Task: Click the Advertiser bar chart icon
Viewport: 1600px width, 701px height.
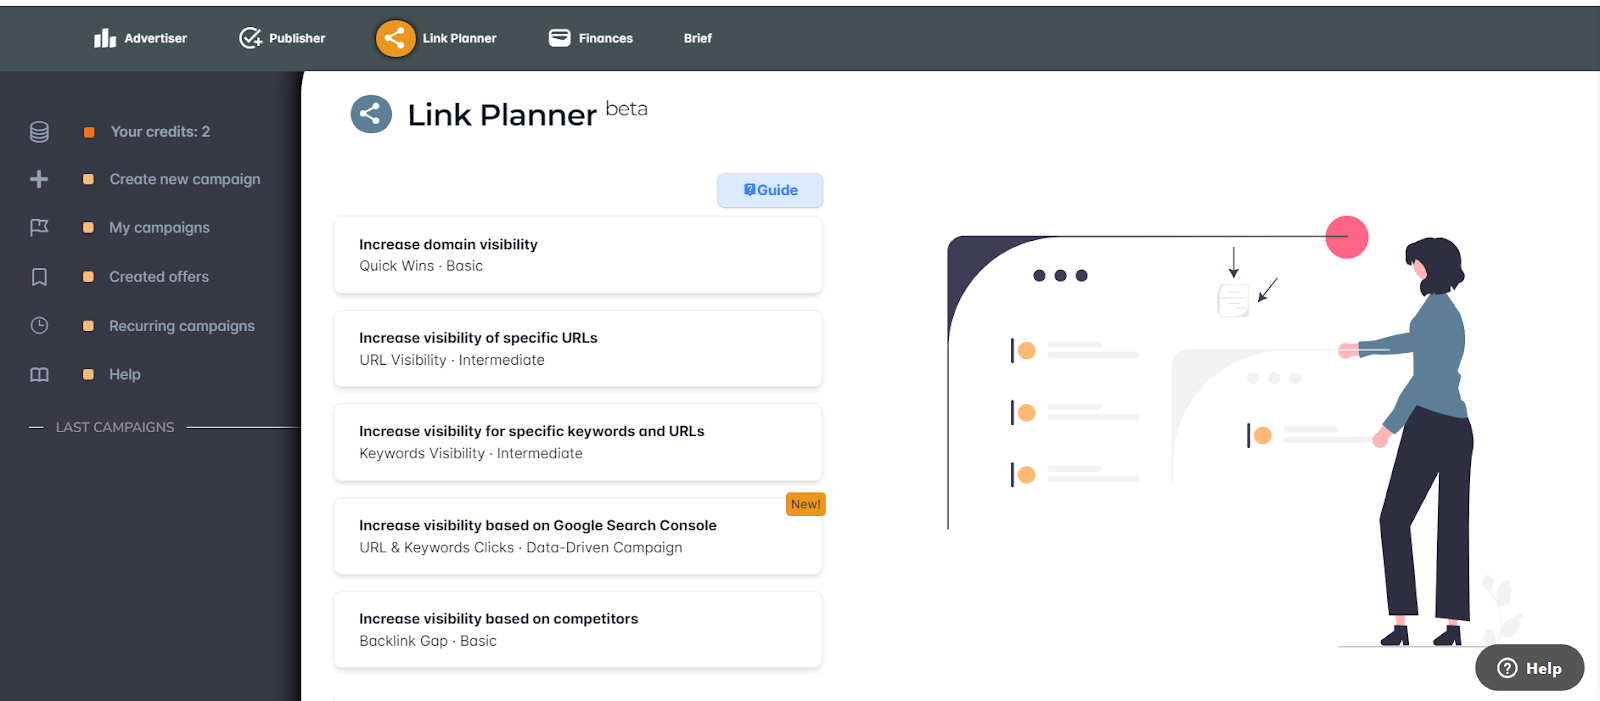Action: 105,38
